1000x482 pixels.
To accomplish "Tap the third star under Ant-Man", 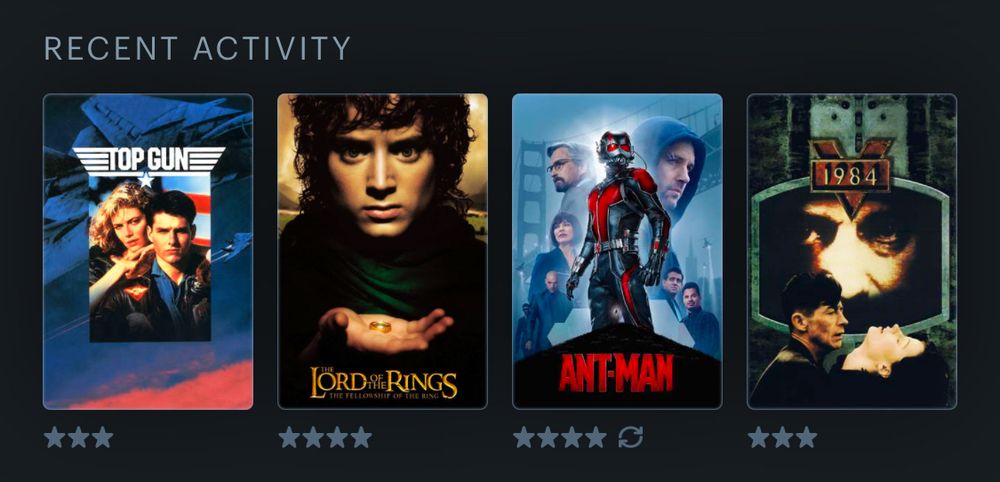I will pyautogui.click(x=572, y=437).
